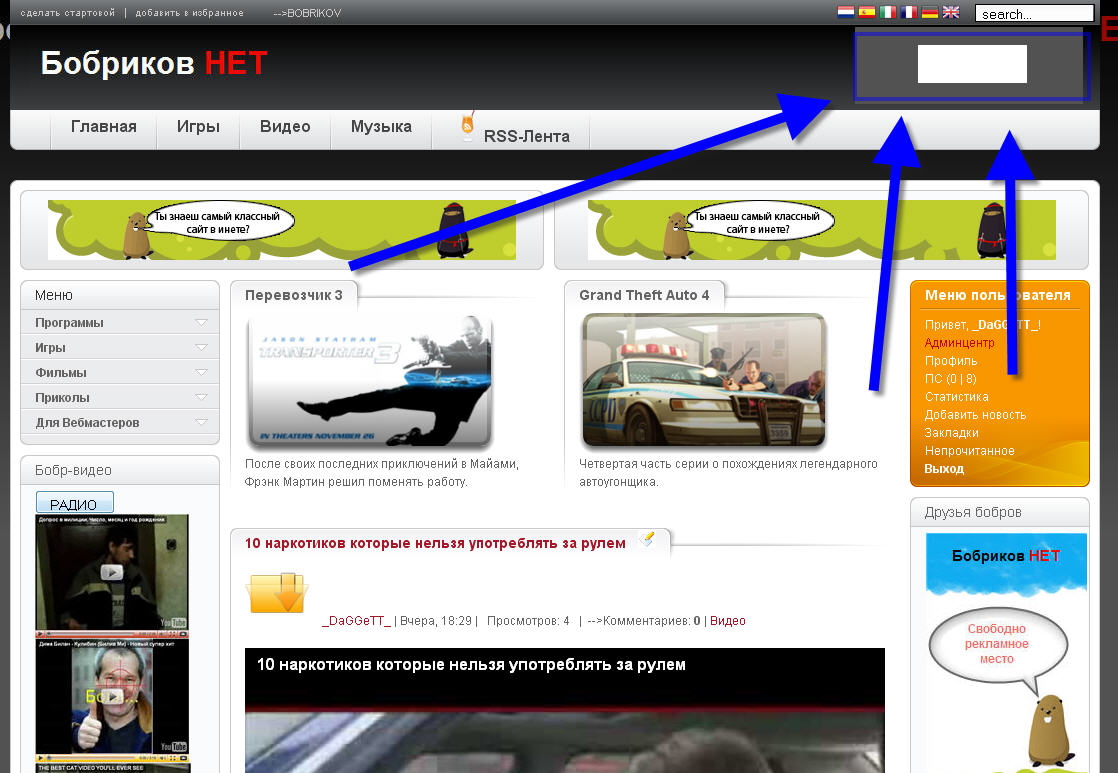Open Непрочитанное in user menu
The width and height of the screenshot is (1118, 773).
(x=969, y=451)
